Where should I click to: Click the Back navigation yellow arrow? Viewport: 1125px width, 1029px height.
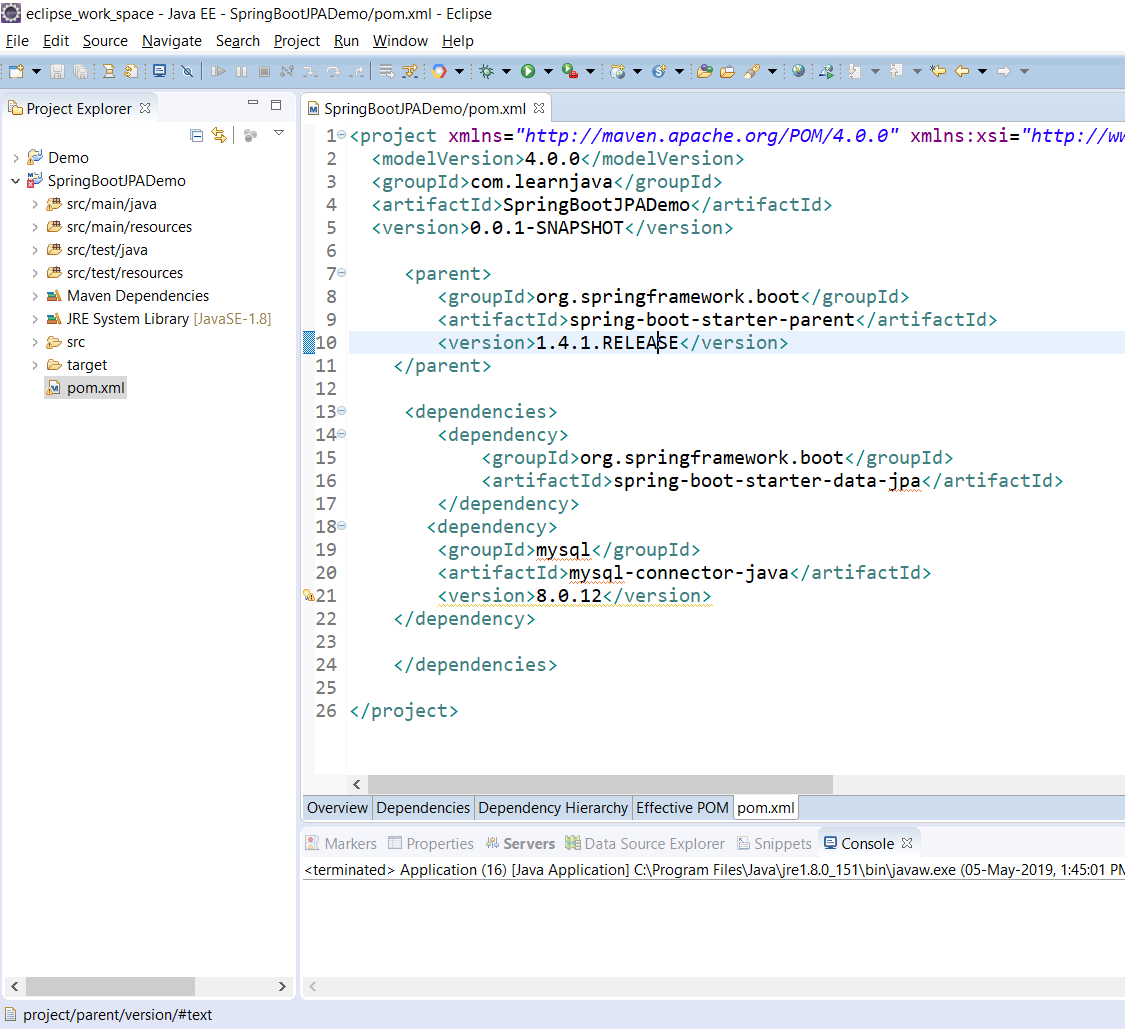pos(962,71)
